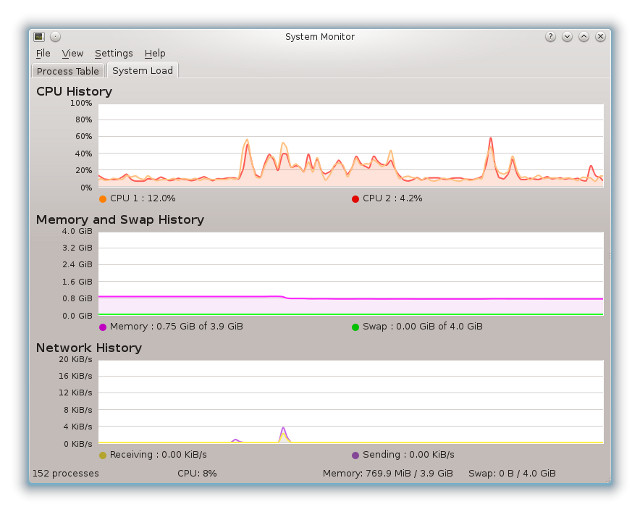Select the System Load tab
Screen dimensions: 640x512
tap(142, 71)
